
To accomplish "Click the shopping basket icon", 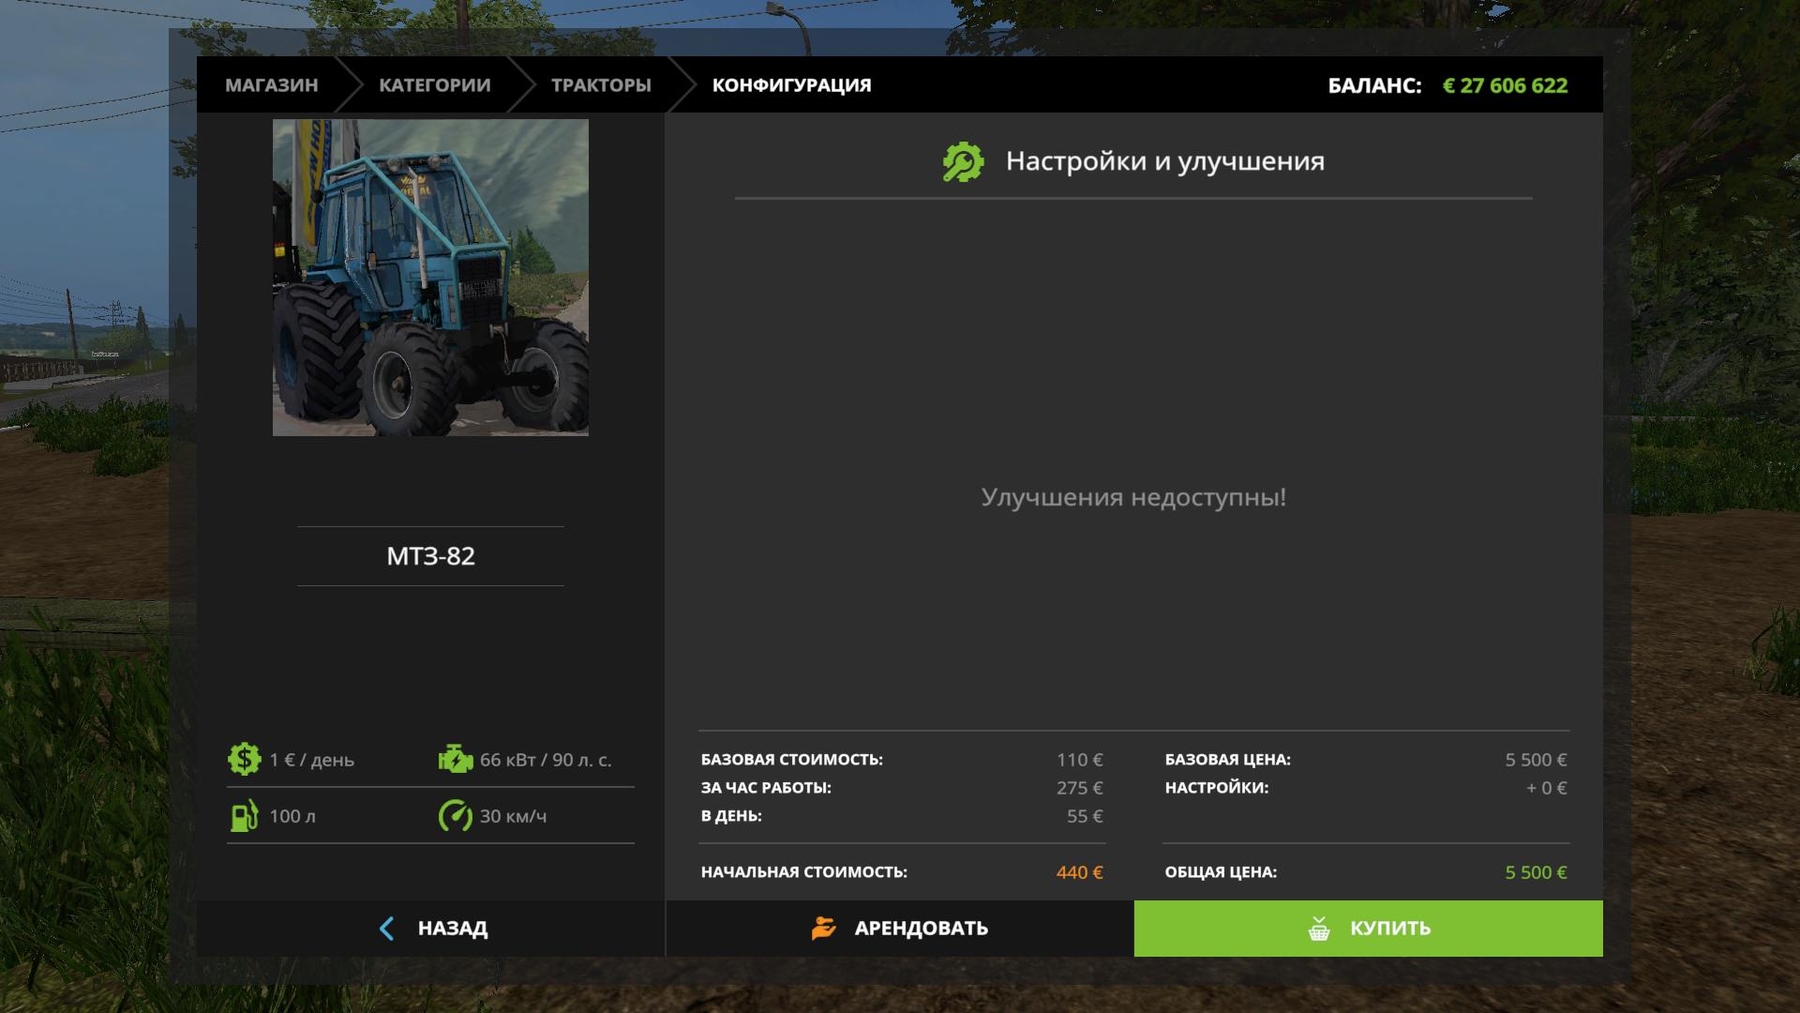I will (x=1319, y=928).
